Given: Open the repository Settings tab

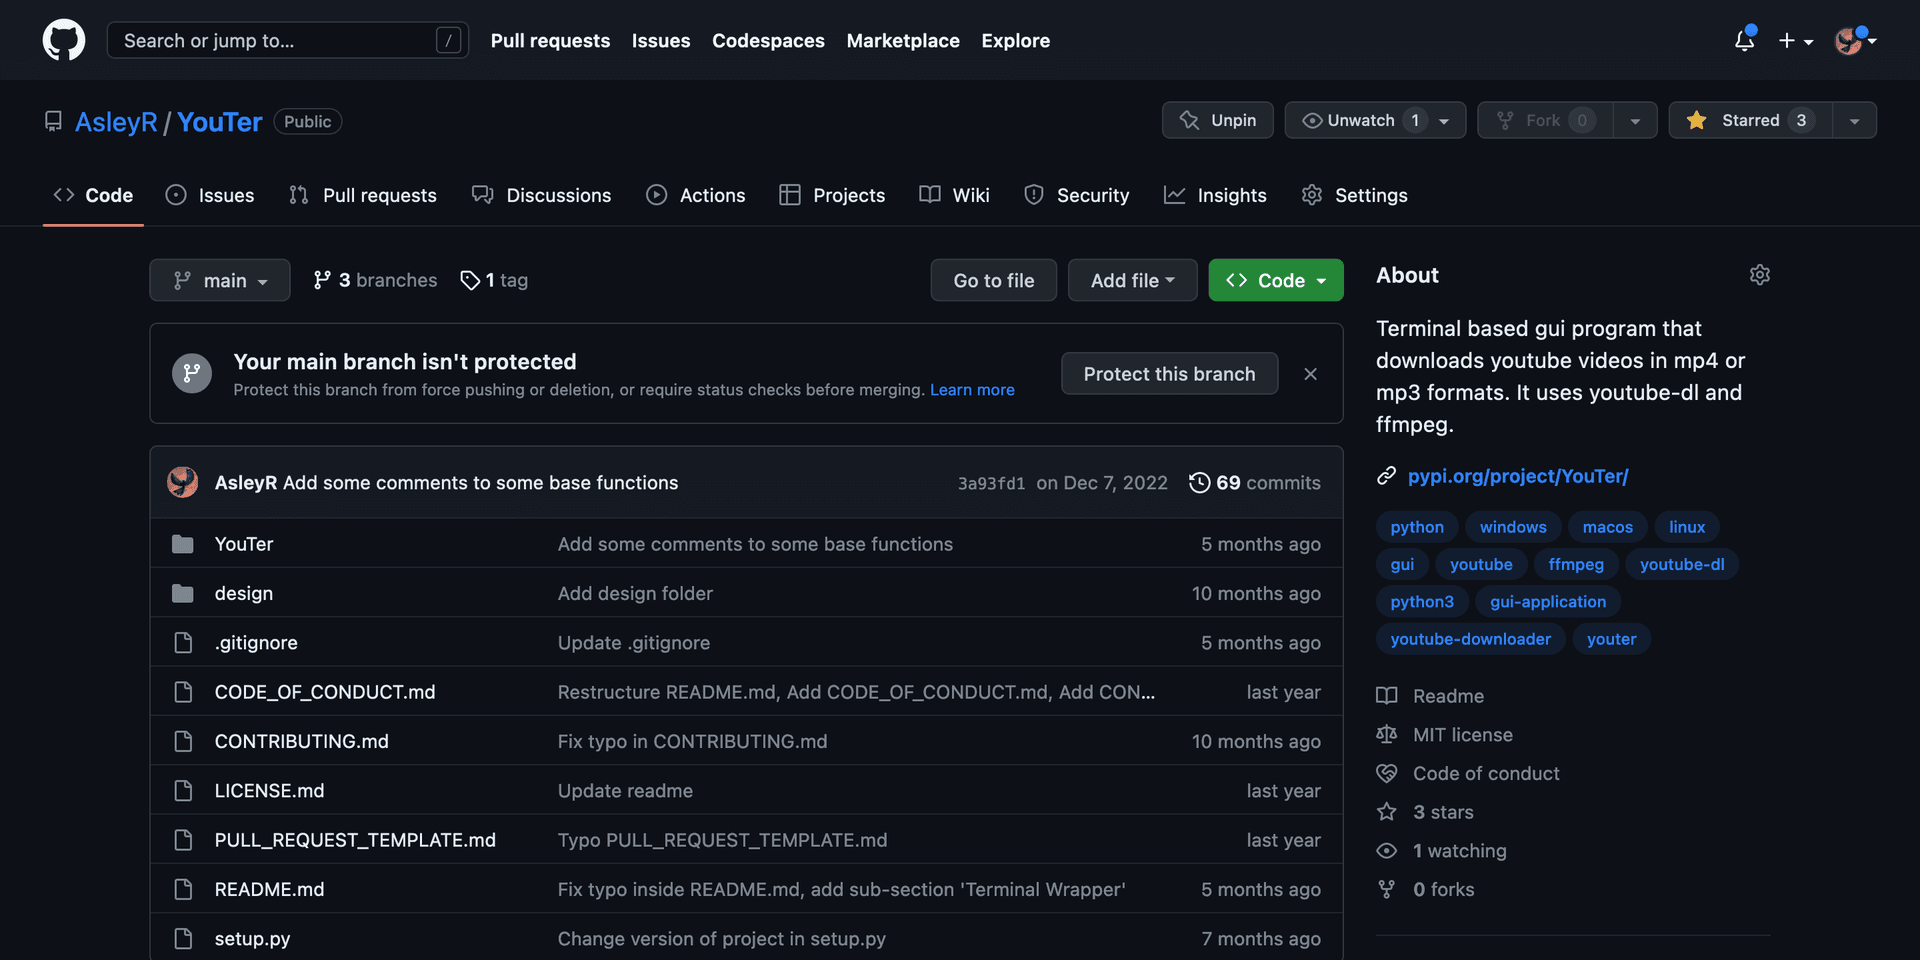Looking at the screenshot, I should (1355, 195).
